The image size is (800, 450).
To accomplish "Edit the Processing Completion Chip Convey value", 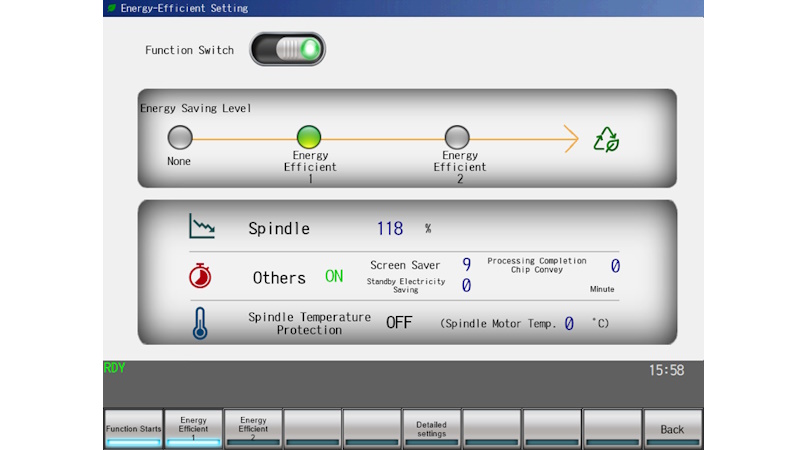I will tap(615, 266).
